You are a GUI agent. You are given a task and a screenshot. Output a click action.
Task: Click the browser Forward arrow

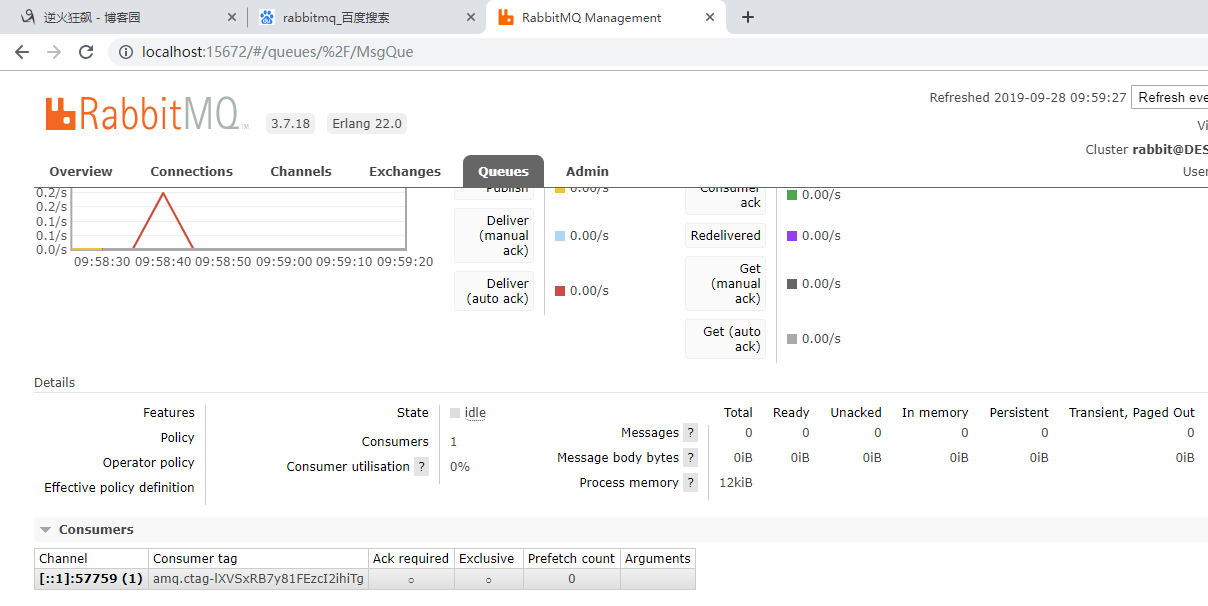54,52
